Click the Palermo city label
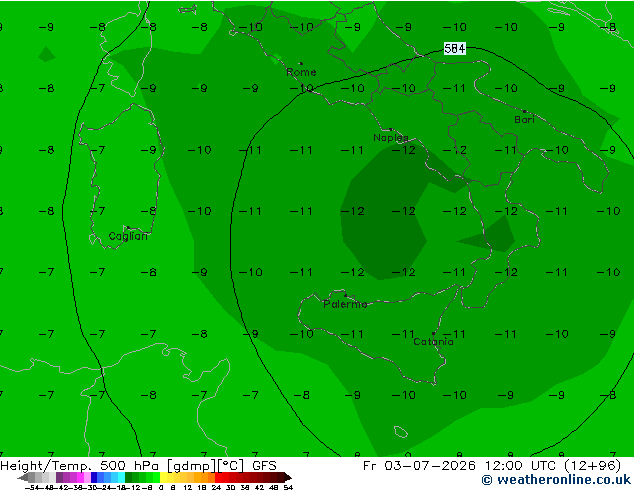Viewport: 634px width, 490px height. (x=345, y=304)
